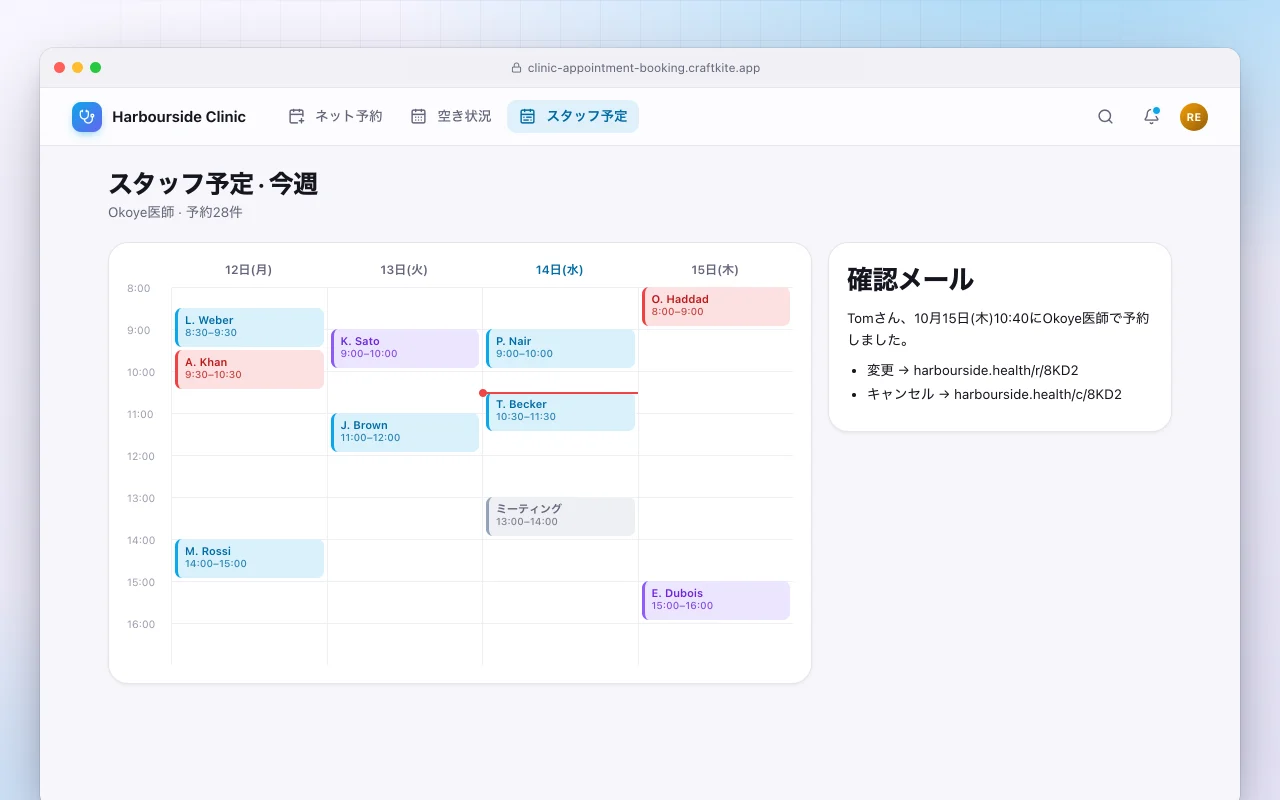
Task: Open T. Becker 10:30–11:30 appointment
Action: tap(560, 411)
